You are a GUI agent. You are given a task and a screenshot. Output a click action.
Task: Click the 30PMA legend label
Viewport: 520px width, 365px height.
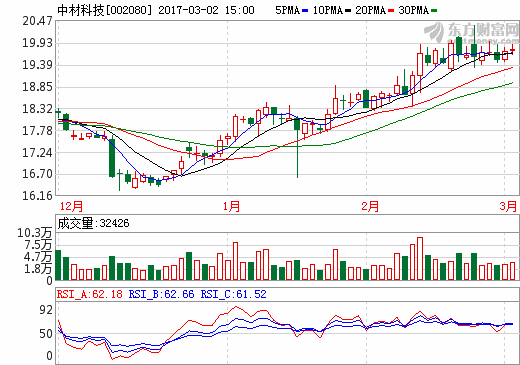[414, 10]
